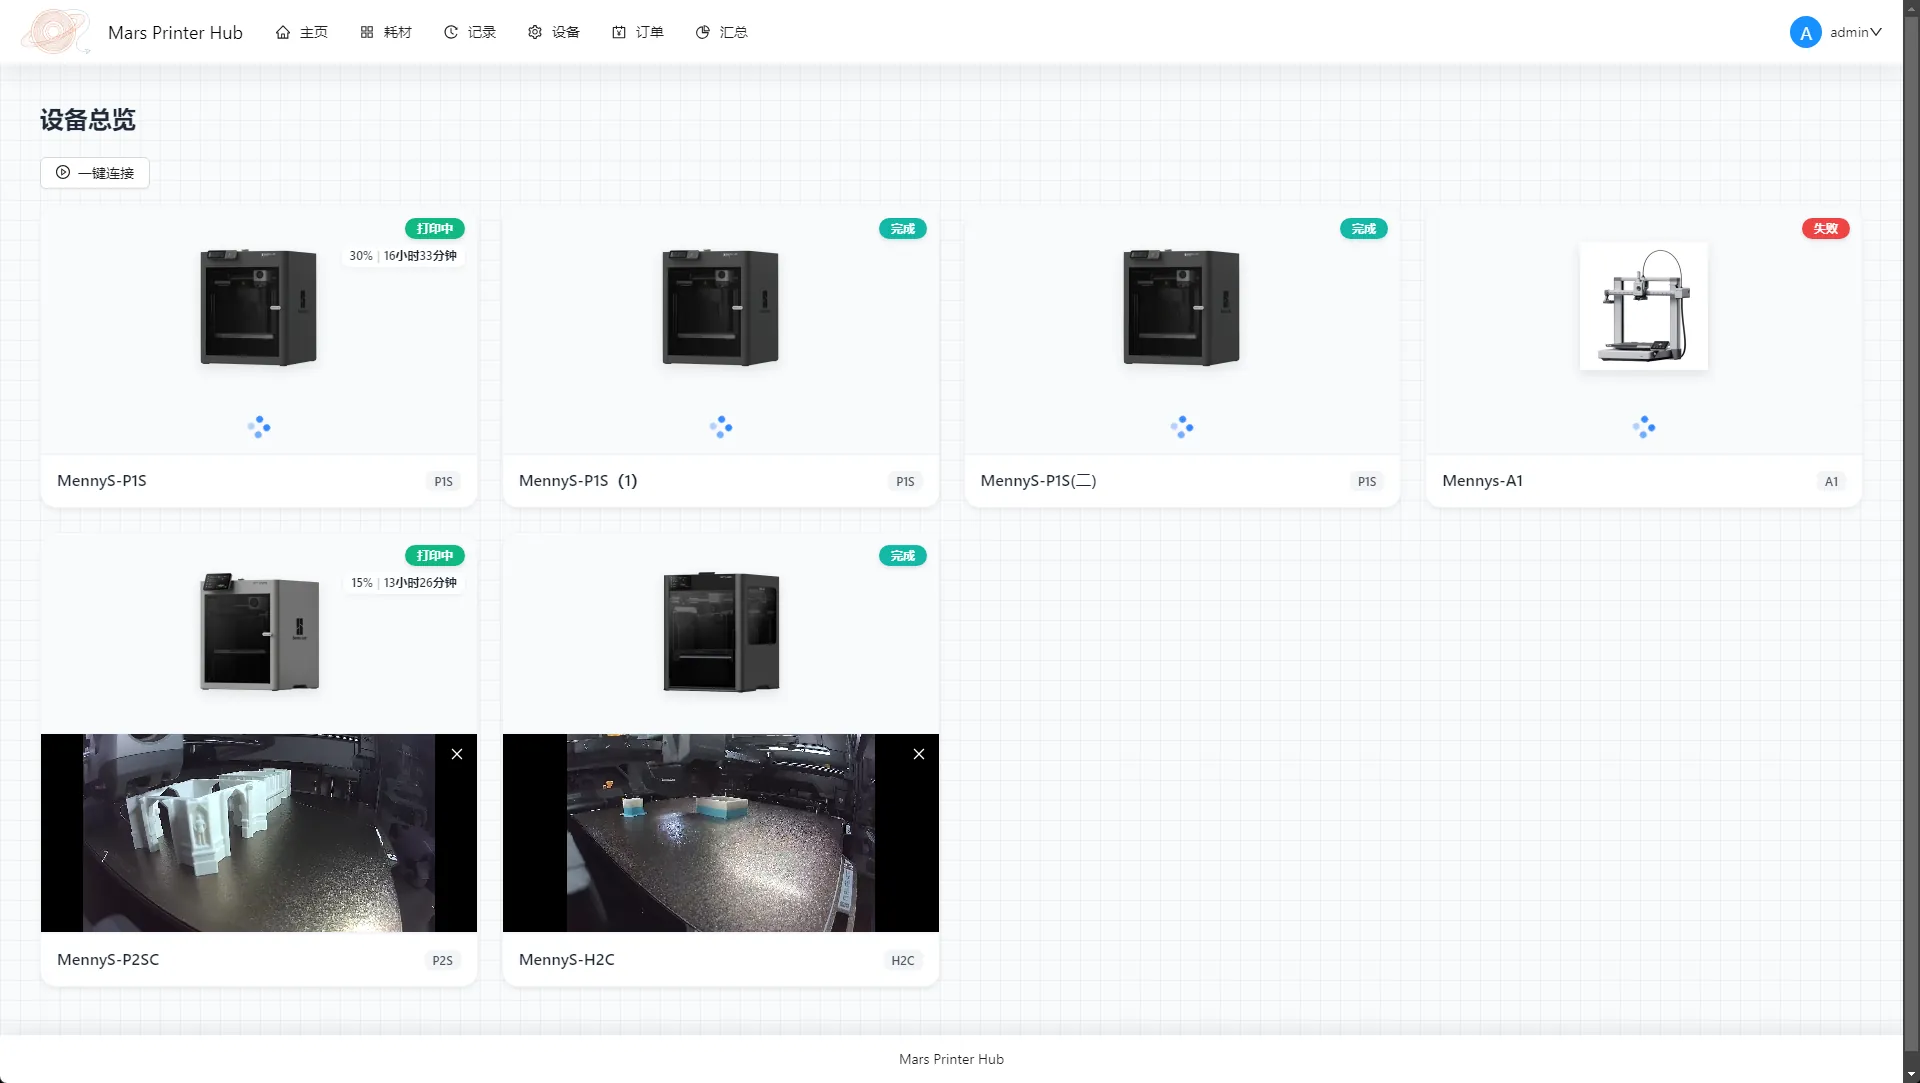
Task: Open the 汇总 summary menu
Action: [x=722, y=32]
